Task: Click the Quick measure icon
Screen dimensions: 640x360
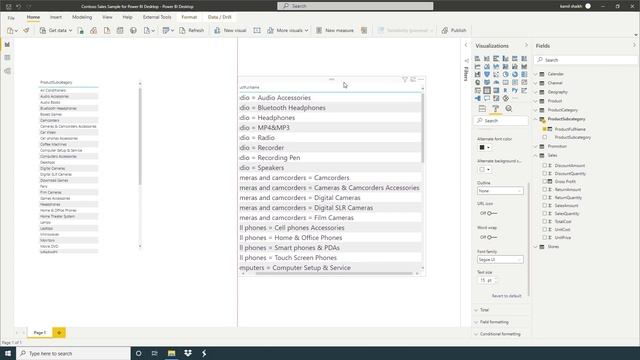Action: point(364,30)
